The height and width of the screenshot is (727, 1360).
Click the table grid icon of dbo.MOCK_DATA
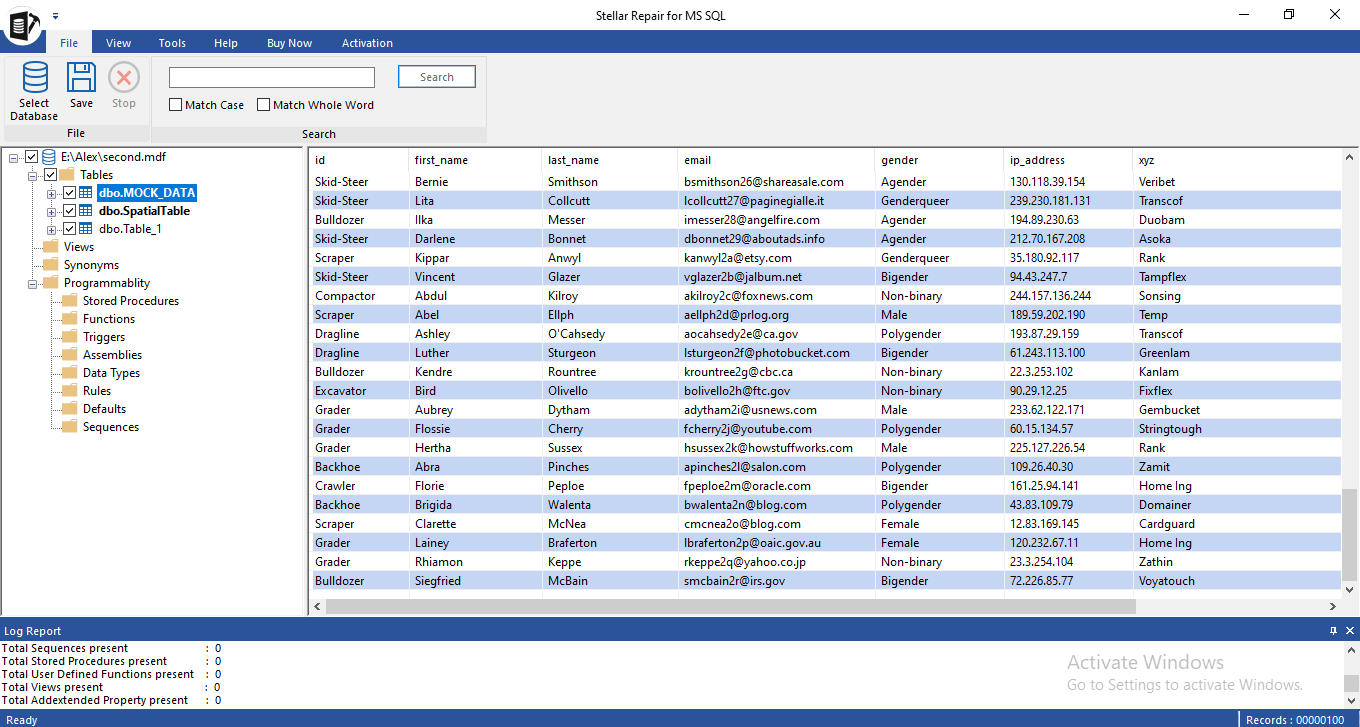(86, 193)
